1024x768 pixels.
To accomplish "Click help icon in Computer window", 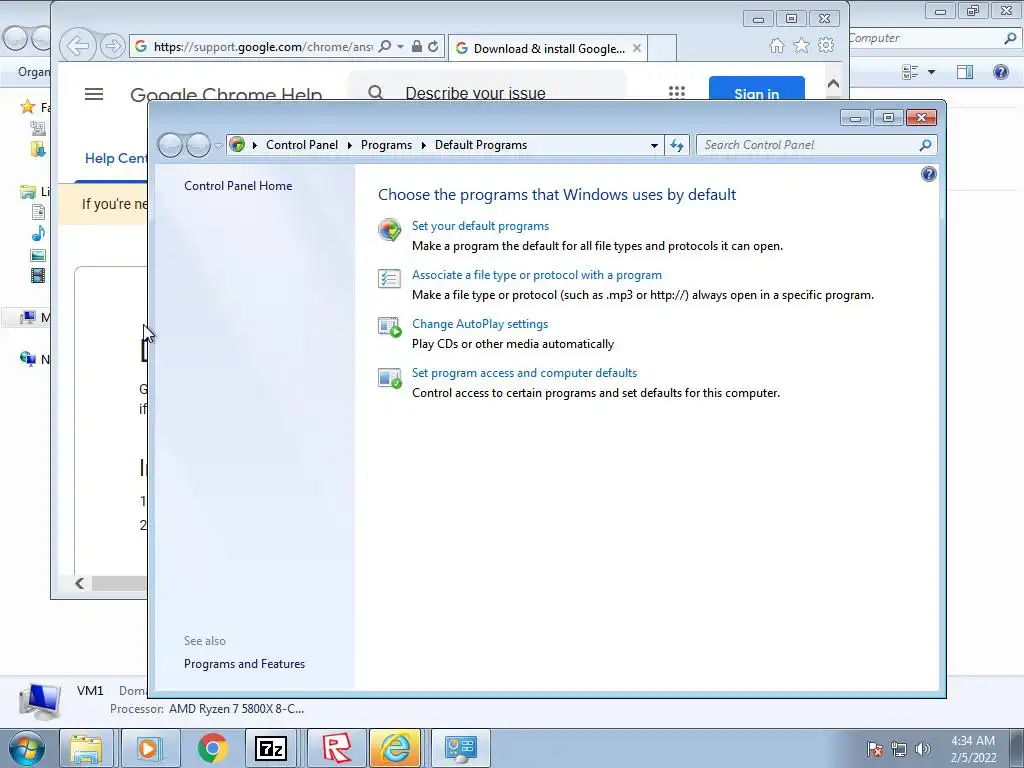I will (x=1000, y=72).
